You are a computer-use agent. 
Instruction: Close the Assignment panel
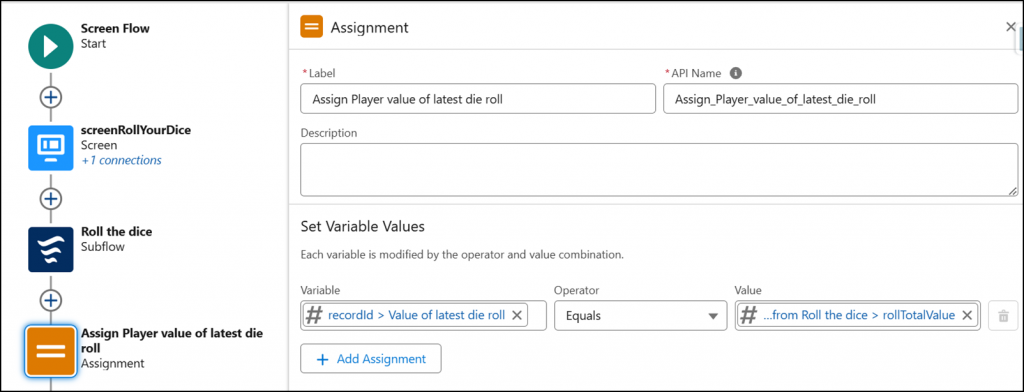(x=1011, y=27)
